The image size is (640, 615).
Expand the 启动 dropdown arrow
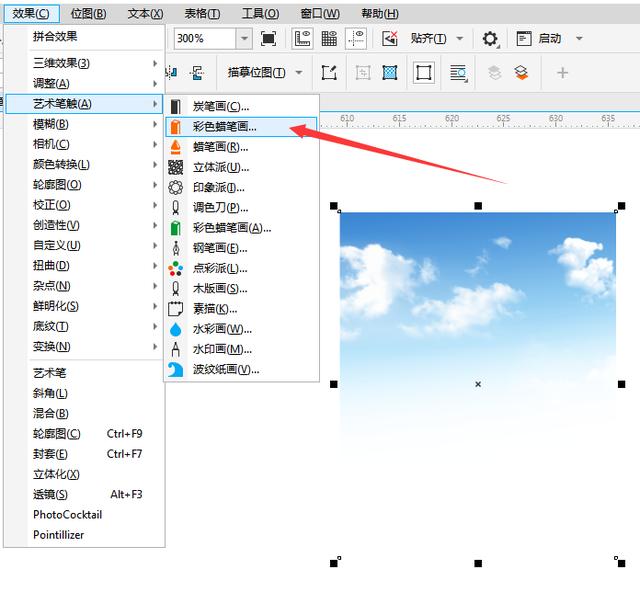[x=579, y=39]
